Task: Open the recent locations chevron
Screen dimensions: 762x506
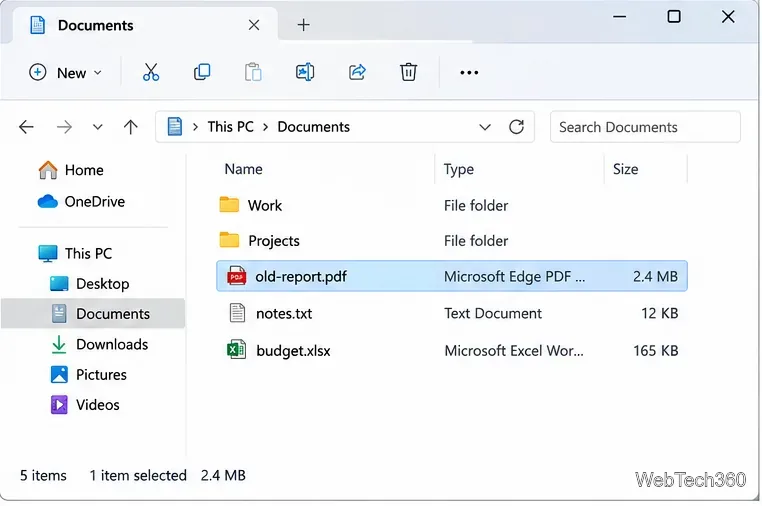Action: pyautogui.click(x=98, y=127)
